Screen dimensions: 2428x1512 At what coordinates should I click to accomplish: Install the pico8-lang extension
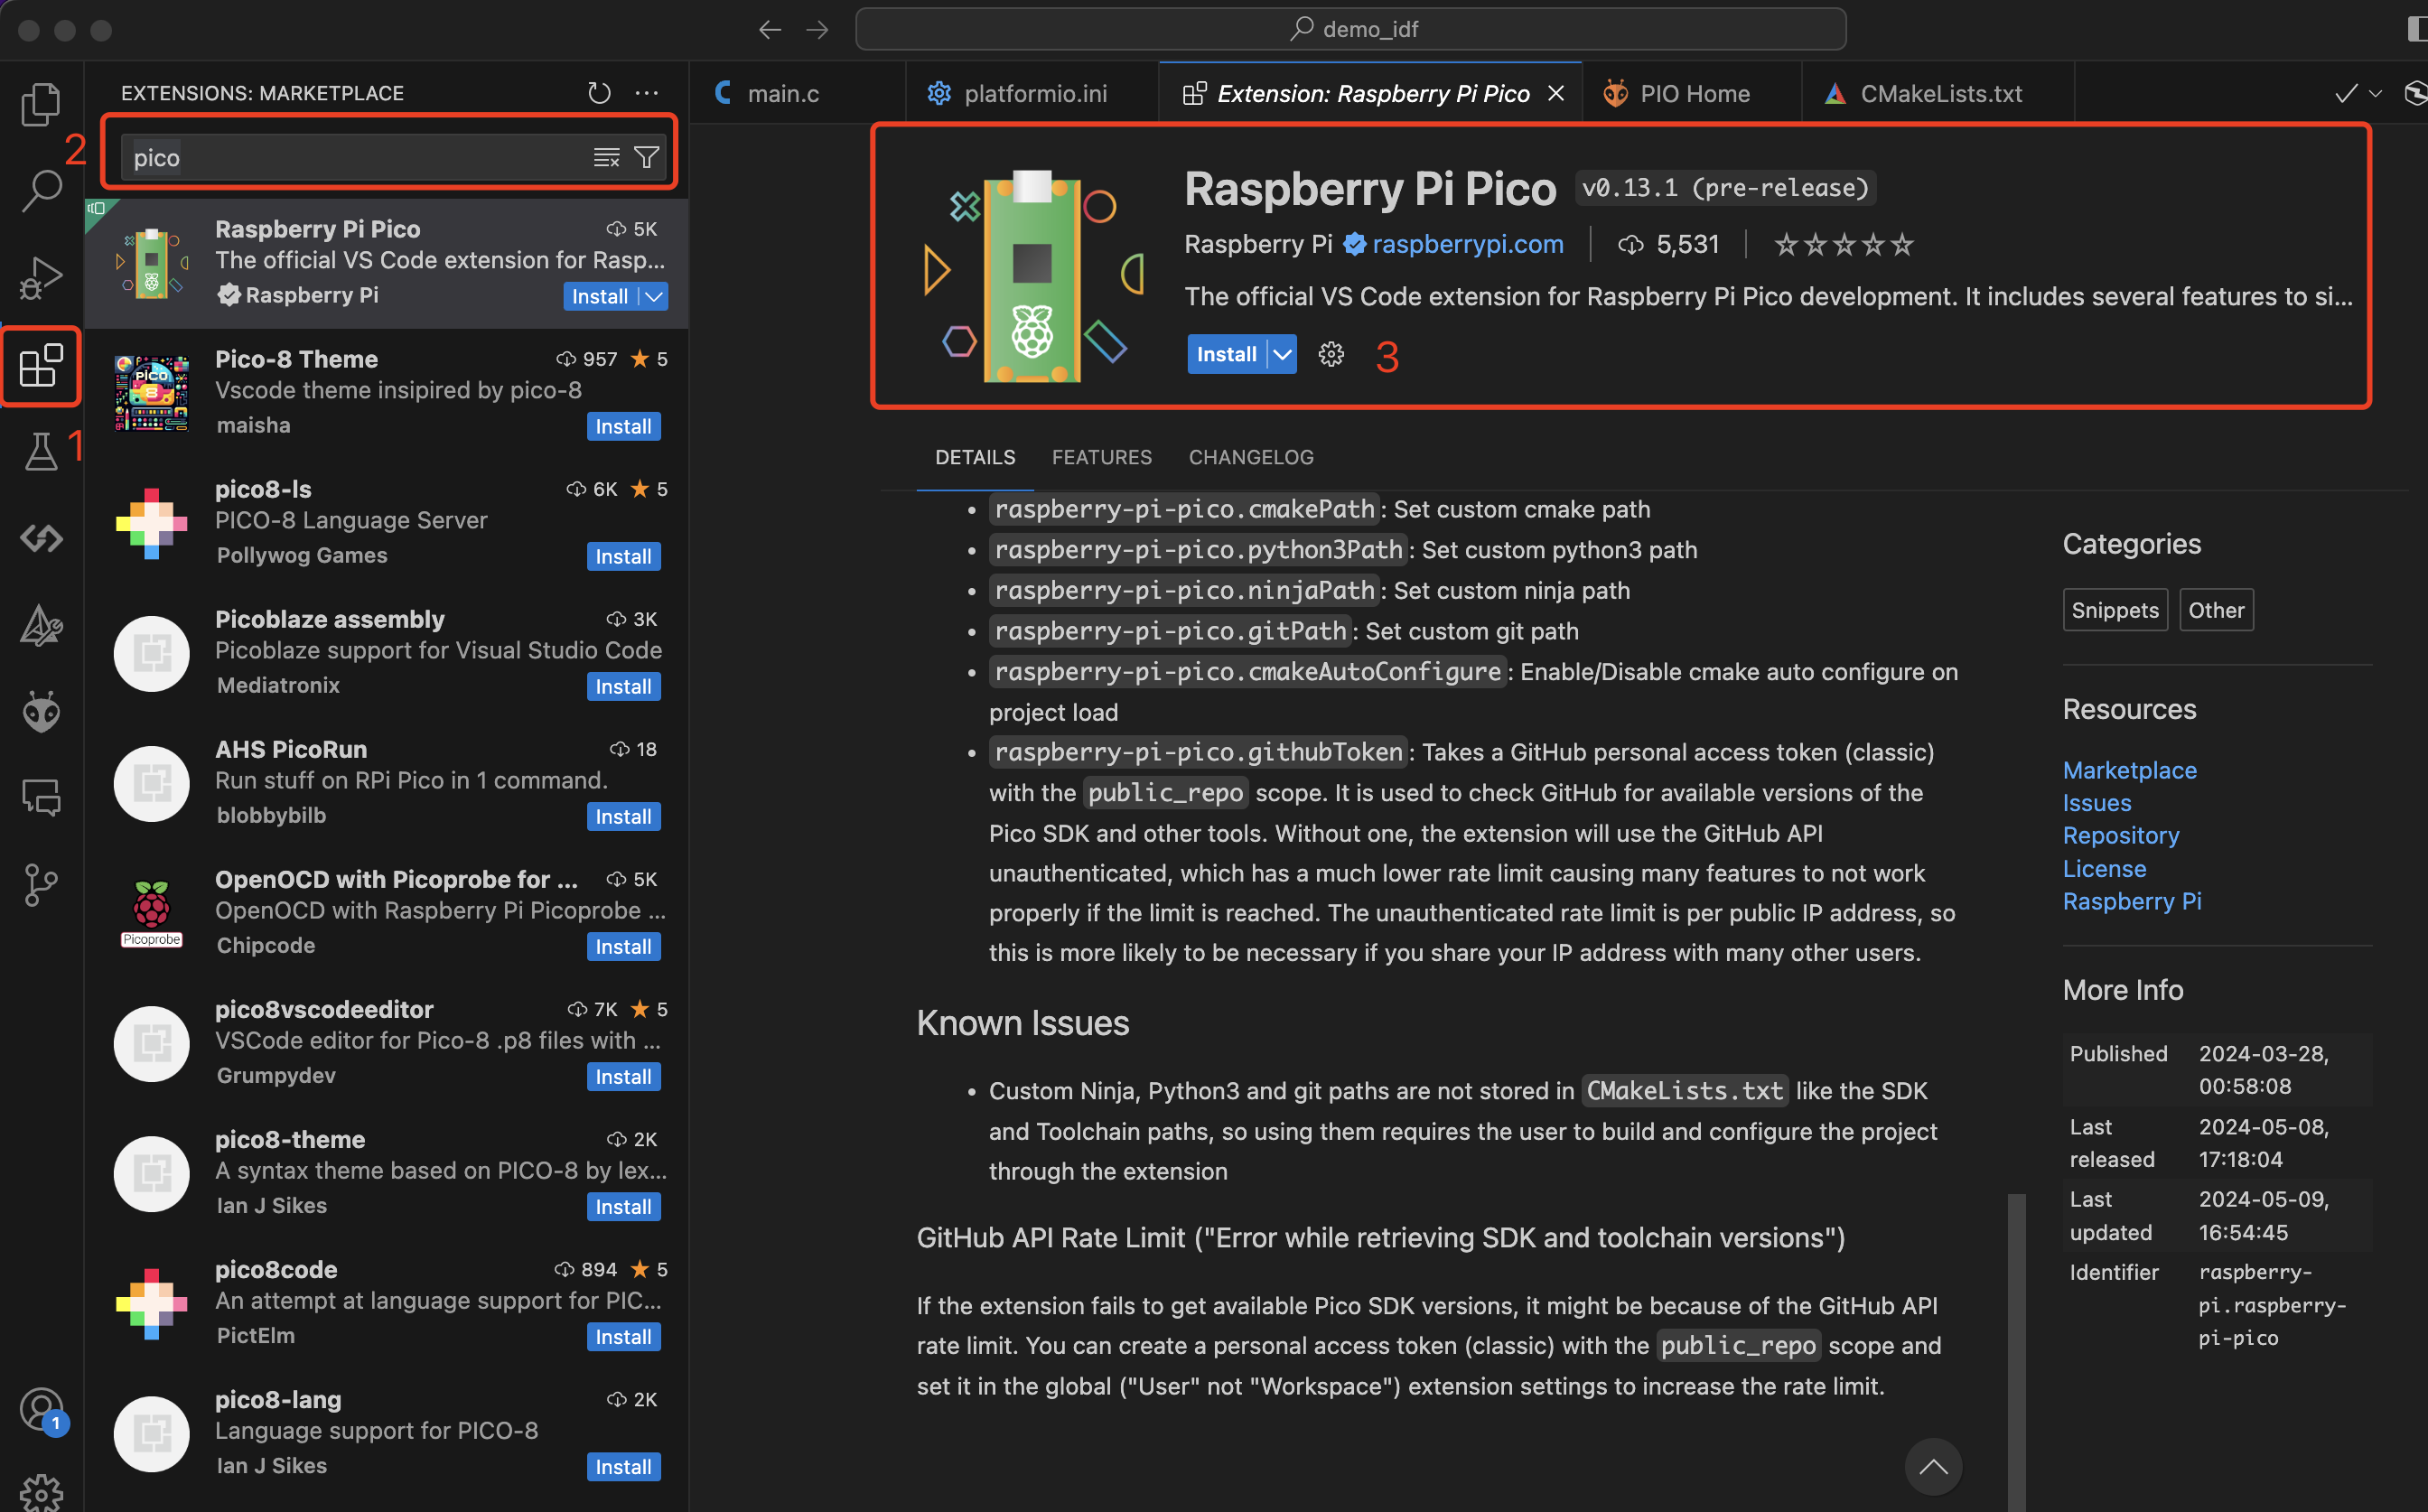[623, 1466]
